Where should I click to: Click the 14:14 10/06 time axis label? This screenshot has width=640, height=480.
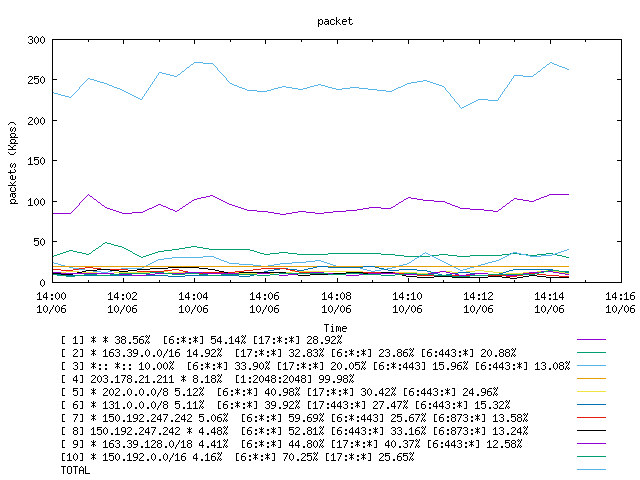coord(549,302)
